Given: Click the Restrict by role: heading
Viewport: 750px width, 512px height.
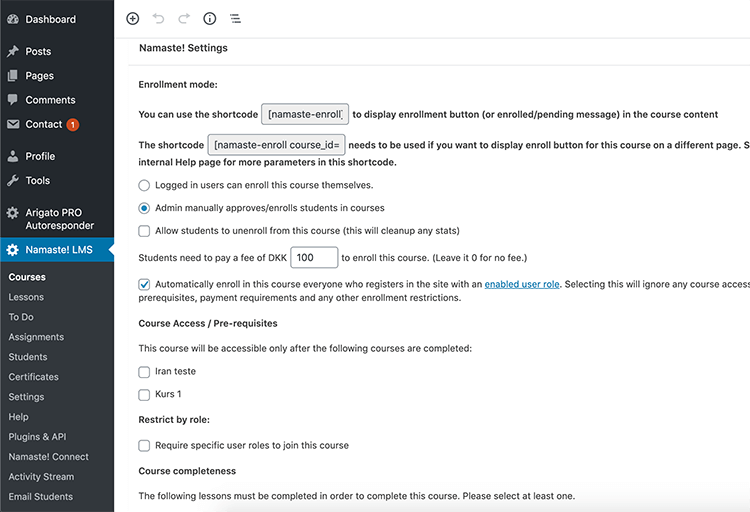Looking at the screenshot, I should (x=174, y=420).
